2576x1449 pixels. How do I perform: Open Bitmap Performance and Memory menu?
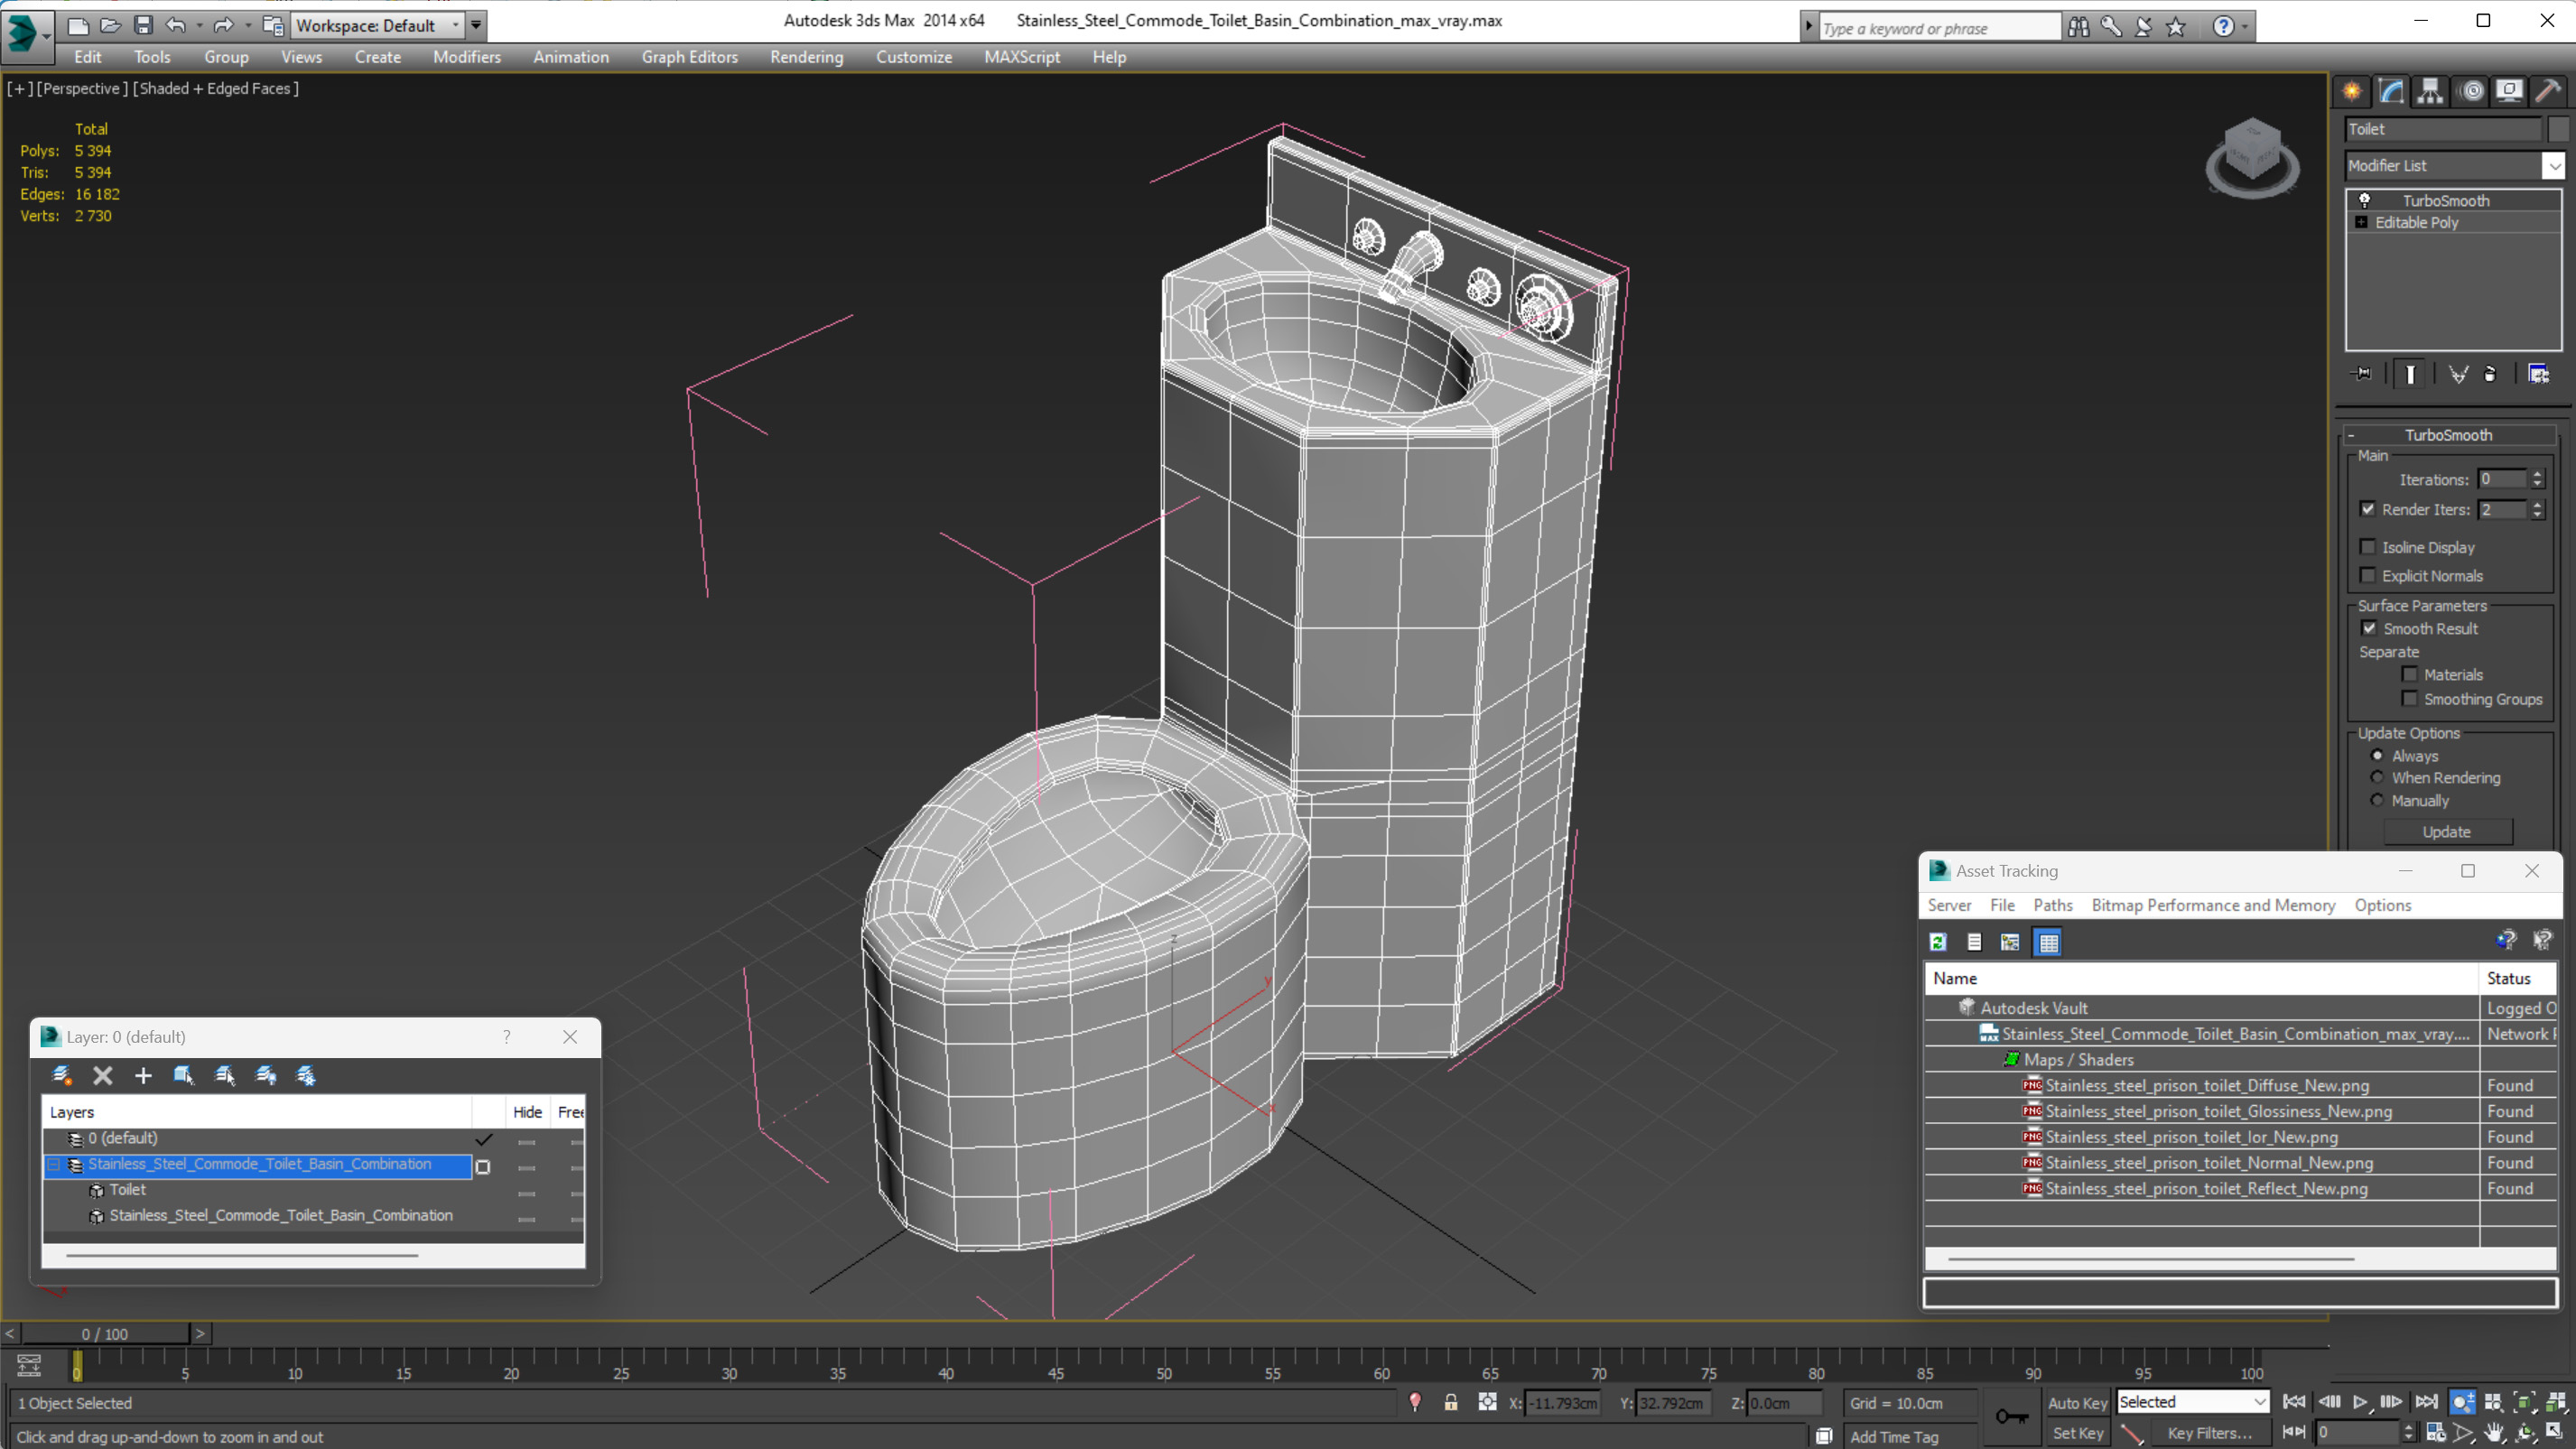click(x=2213, y=905)
